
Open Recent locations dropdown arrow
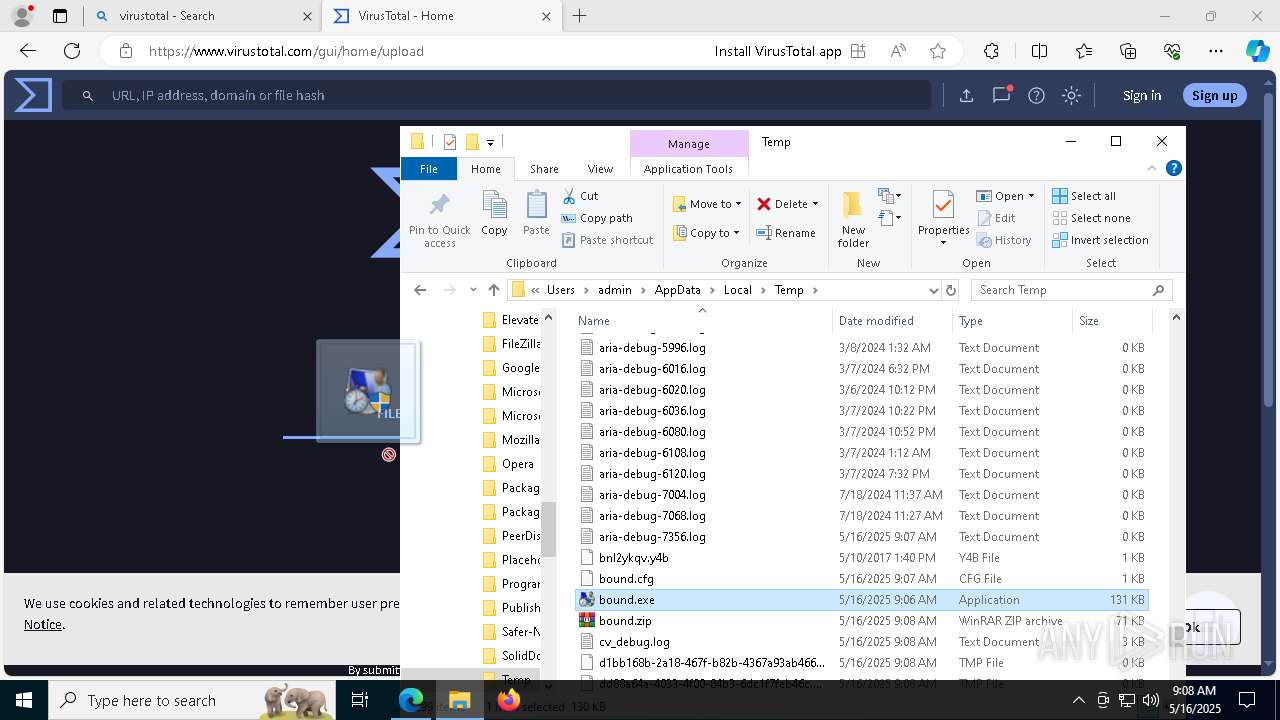pos(473,290)
